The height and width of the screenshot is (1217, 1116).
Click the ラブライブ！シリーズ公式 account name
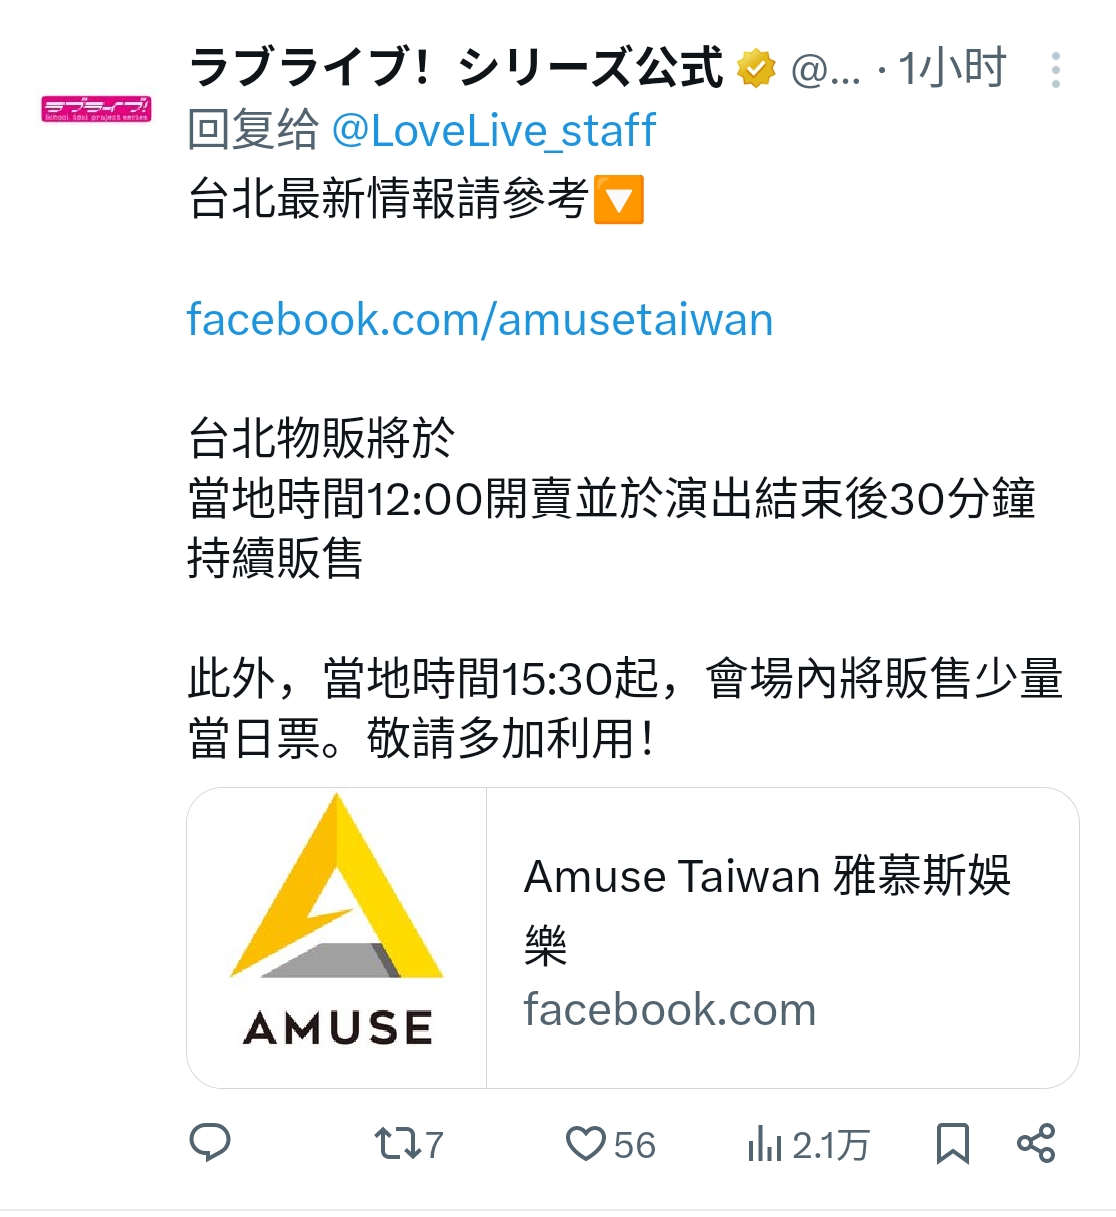[x=456, y=69]
